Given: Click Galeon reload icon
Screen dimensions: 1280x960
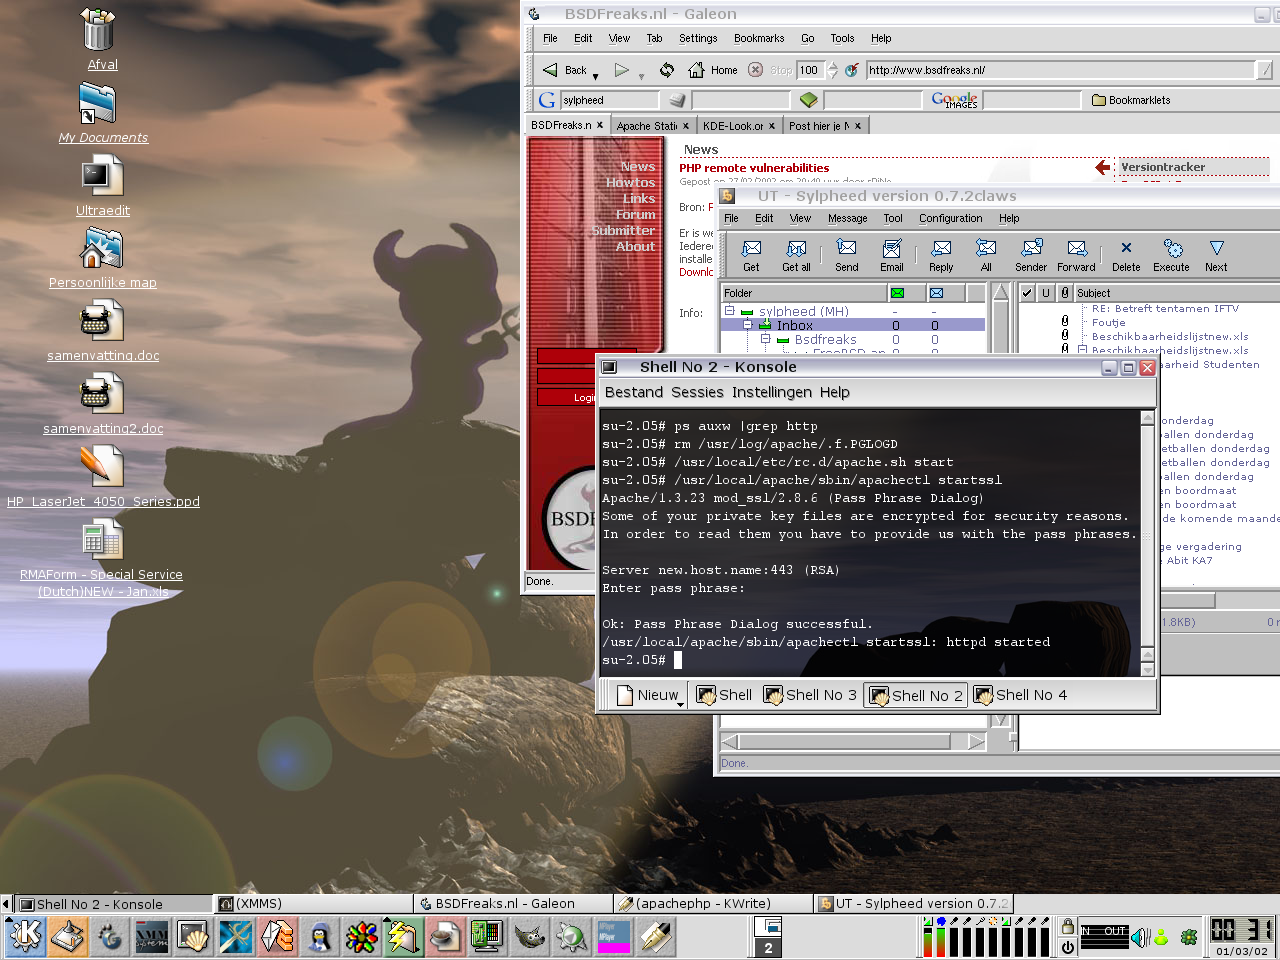Looking at the screenshot, I should [x=667, y=70].
